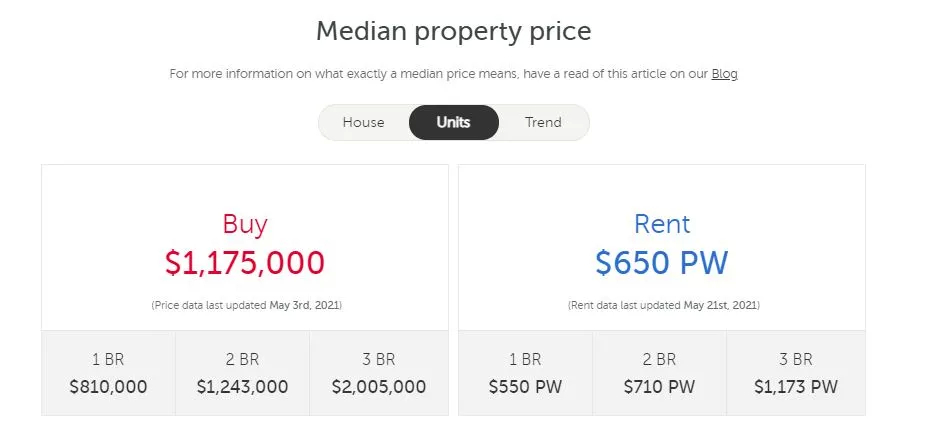Click the 2 BR label under Rent
The width and height of the screenshot is (936, 440).
pos(659,359)
